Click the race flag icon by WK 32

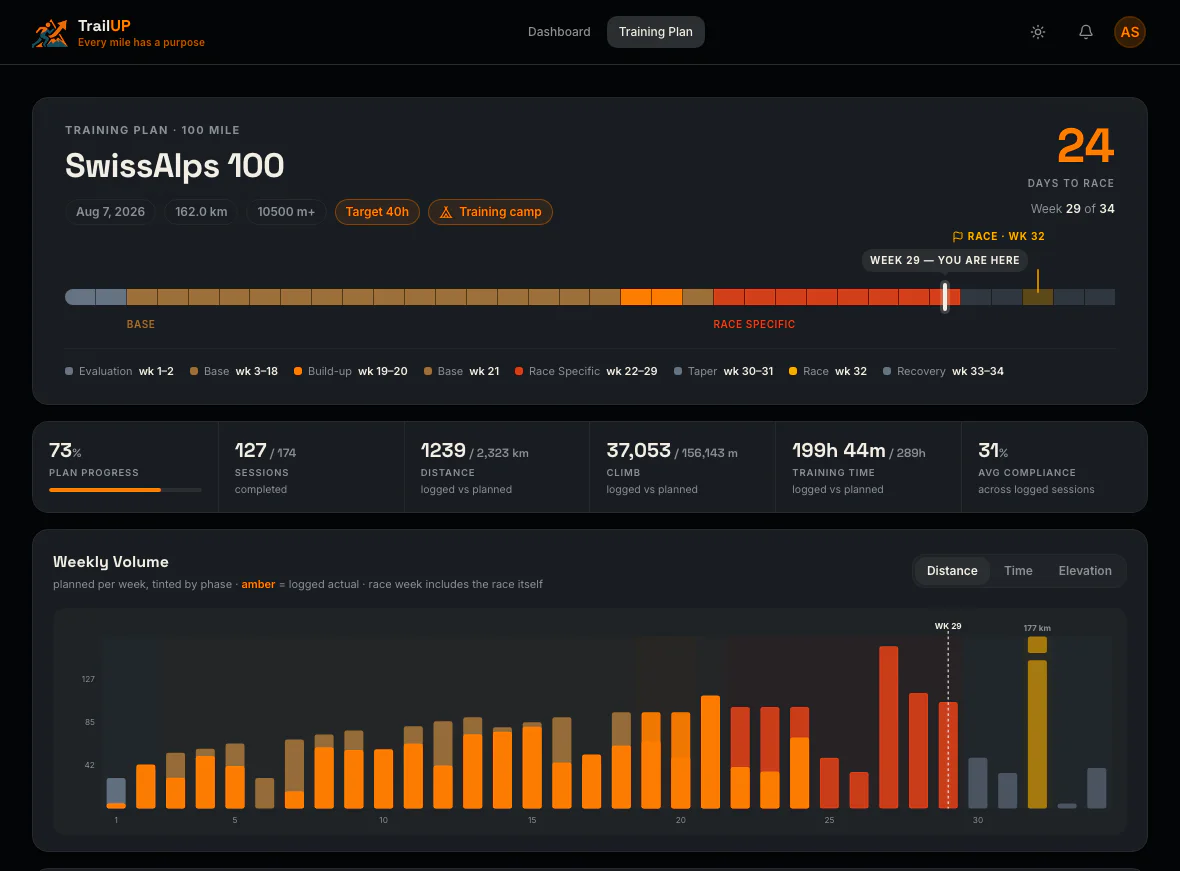tap(957, 236)
